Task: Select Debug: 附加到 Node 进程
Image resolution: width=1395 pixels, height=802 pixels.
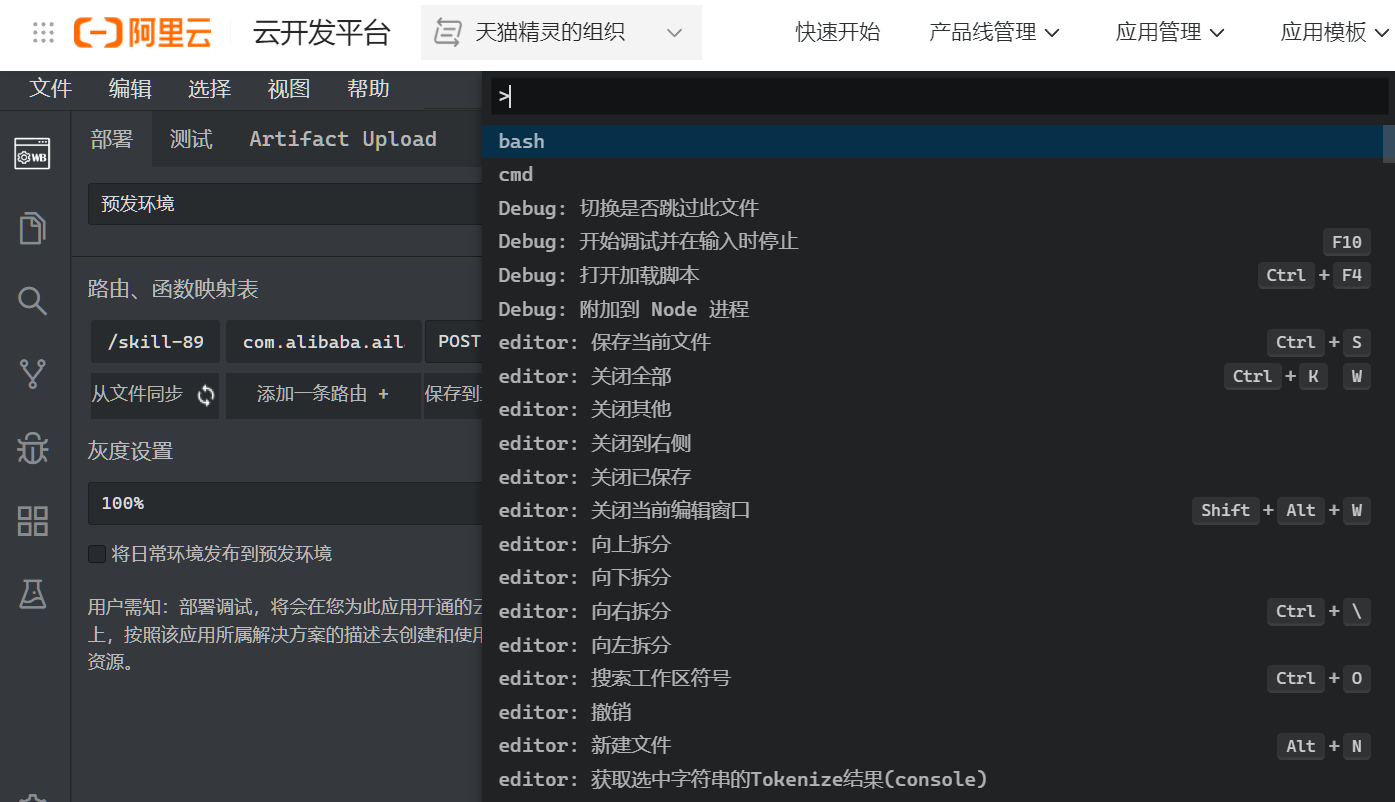Action: (x=932, y=310)
